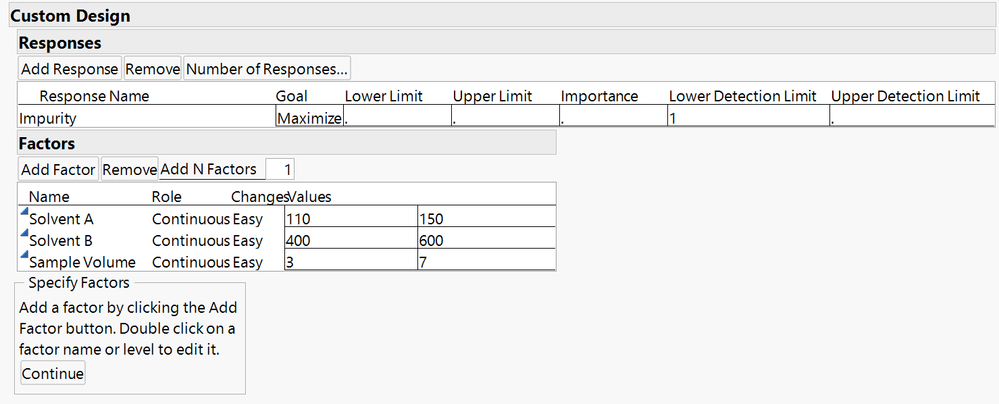Click Upper Detection Limit column header

point(905,96)
